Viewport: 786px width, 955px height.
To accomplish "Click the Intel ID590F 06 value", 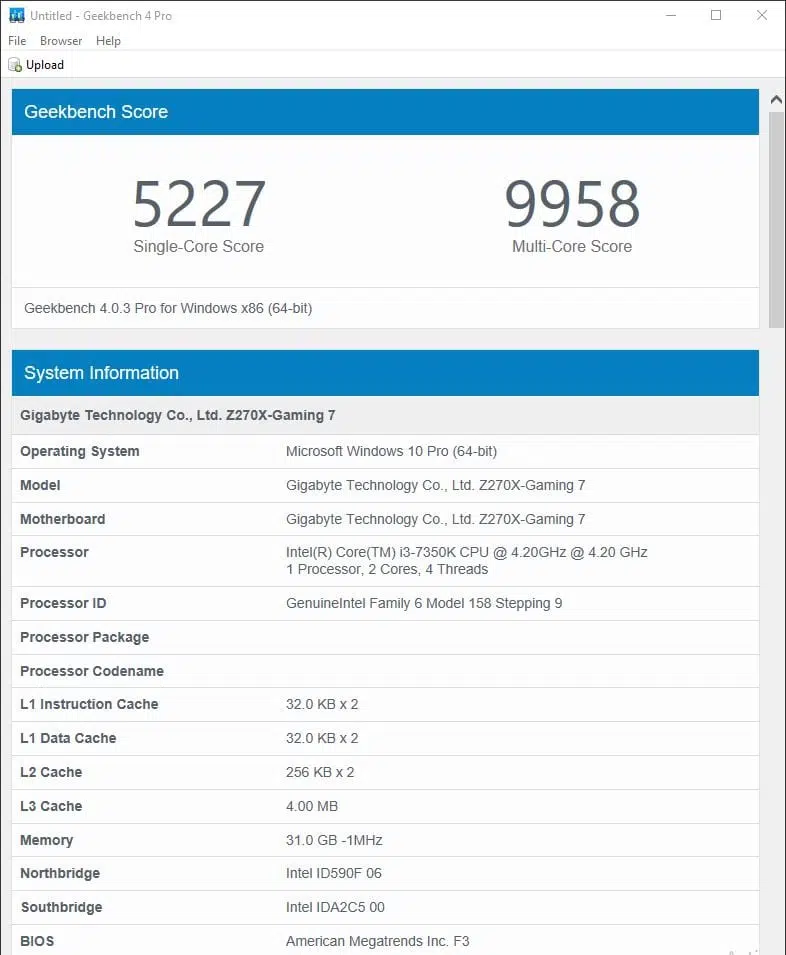I will coord(334,873).
